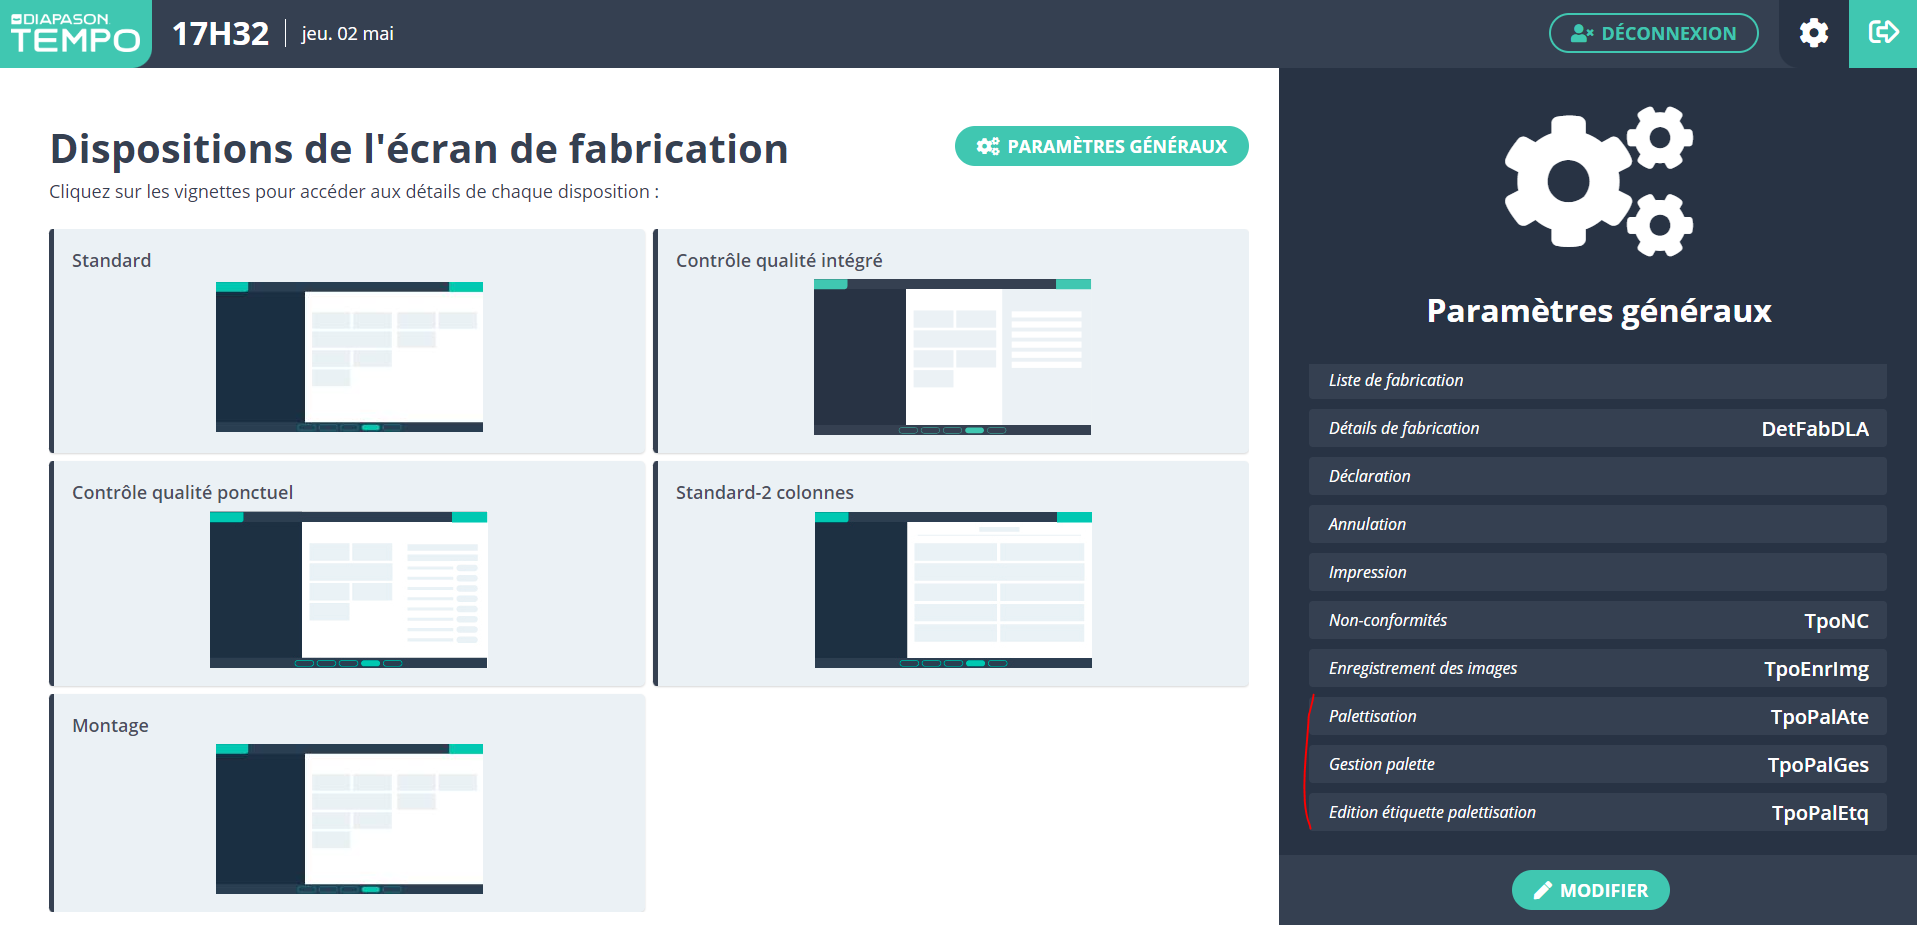Screen dimensions: 1917x925
Task: Select the Déclaration parameter row
Action: pyautogui.click(x=1597, y=477)
